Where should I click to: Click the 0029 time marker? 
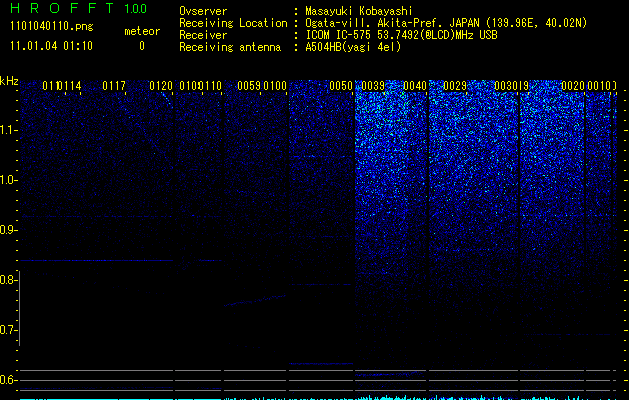pyautogui.click(x=455, y=86)
